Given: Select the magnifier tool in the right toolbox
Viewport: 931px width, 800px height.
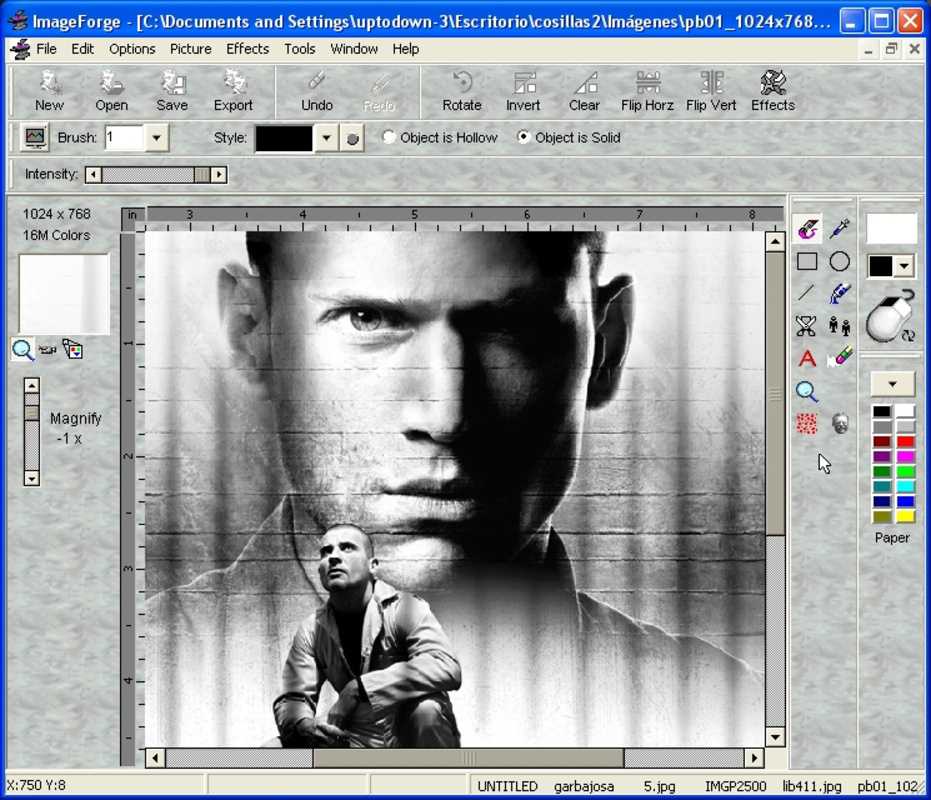Looking at the screenshot, I should 807,391.
